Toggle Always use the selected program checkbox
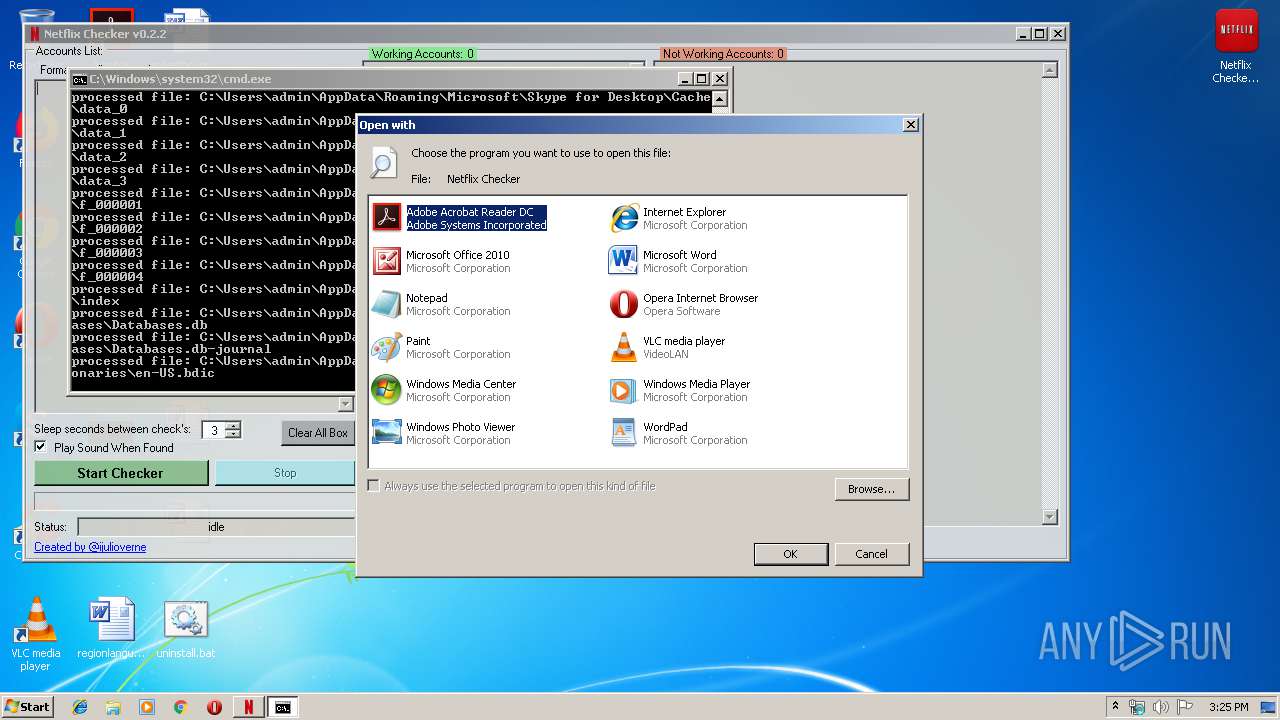 tap(374, 486)
